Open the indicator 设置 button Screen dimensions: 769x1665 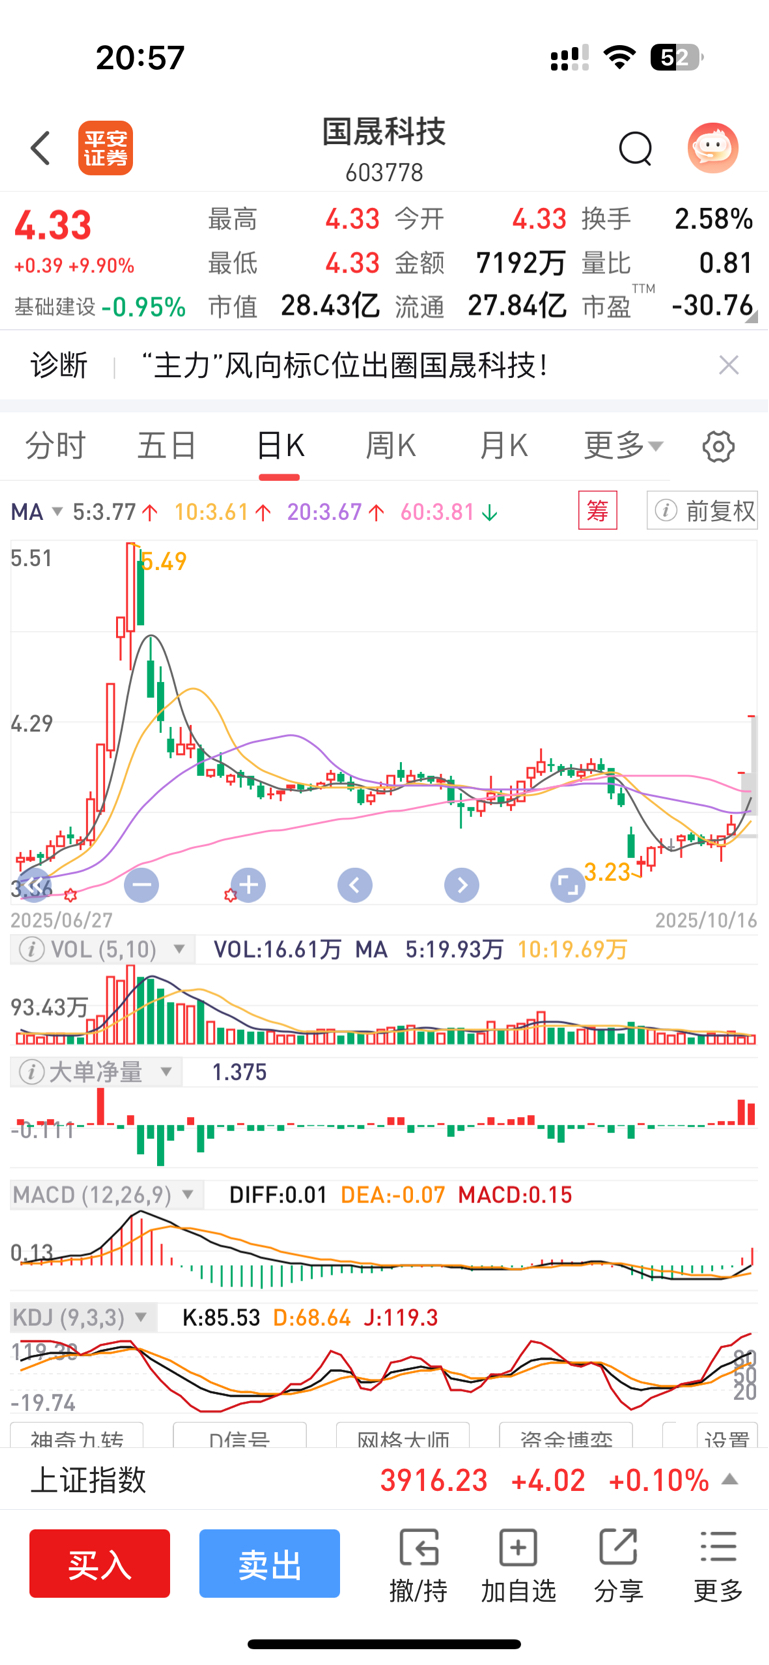(x=726, y=1436)
